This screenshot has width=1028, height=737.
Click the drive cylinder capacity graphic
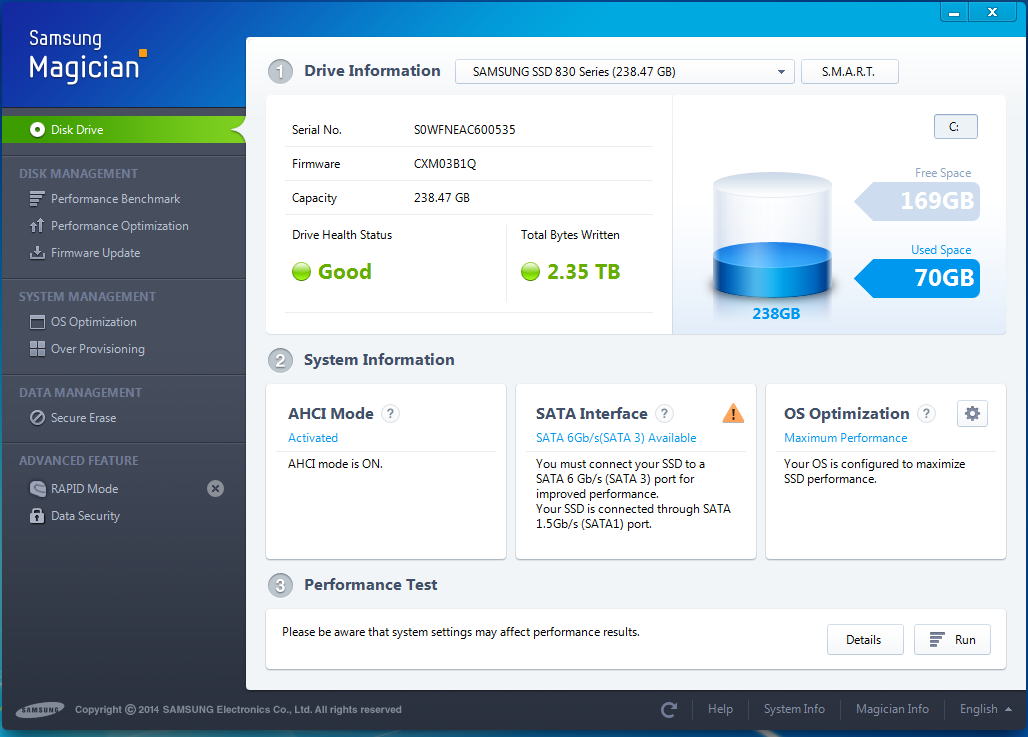coord(772,236)
